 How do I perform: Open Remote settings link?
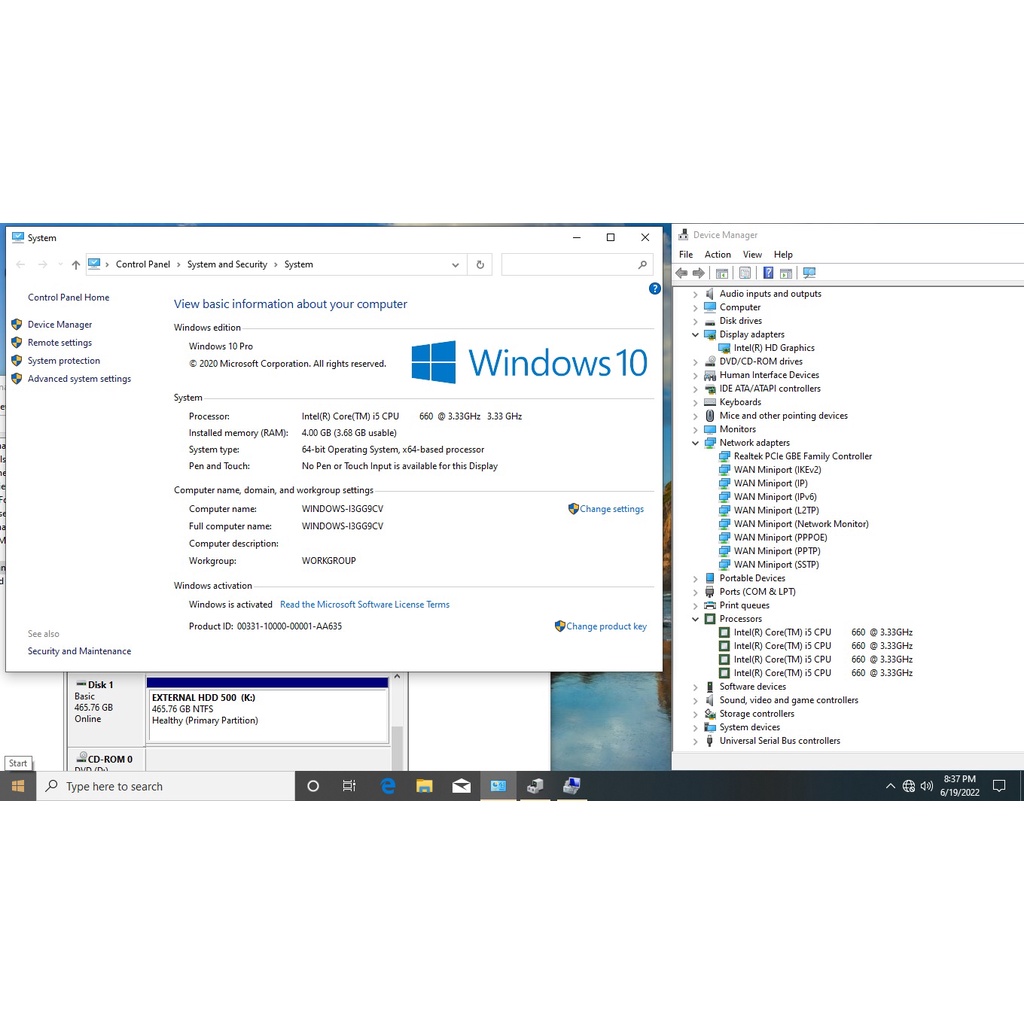coord(59,343)
